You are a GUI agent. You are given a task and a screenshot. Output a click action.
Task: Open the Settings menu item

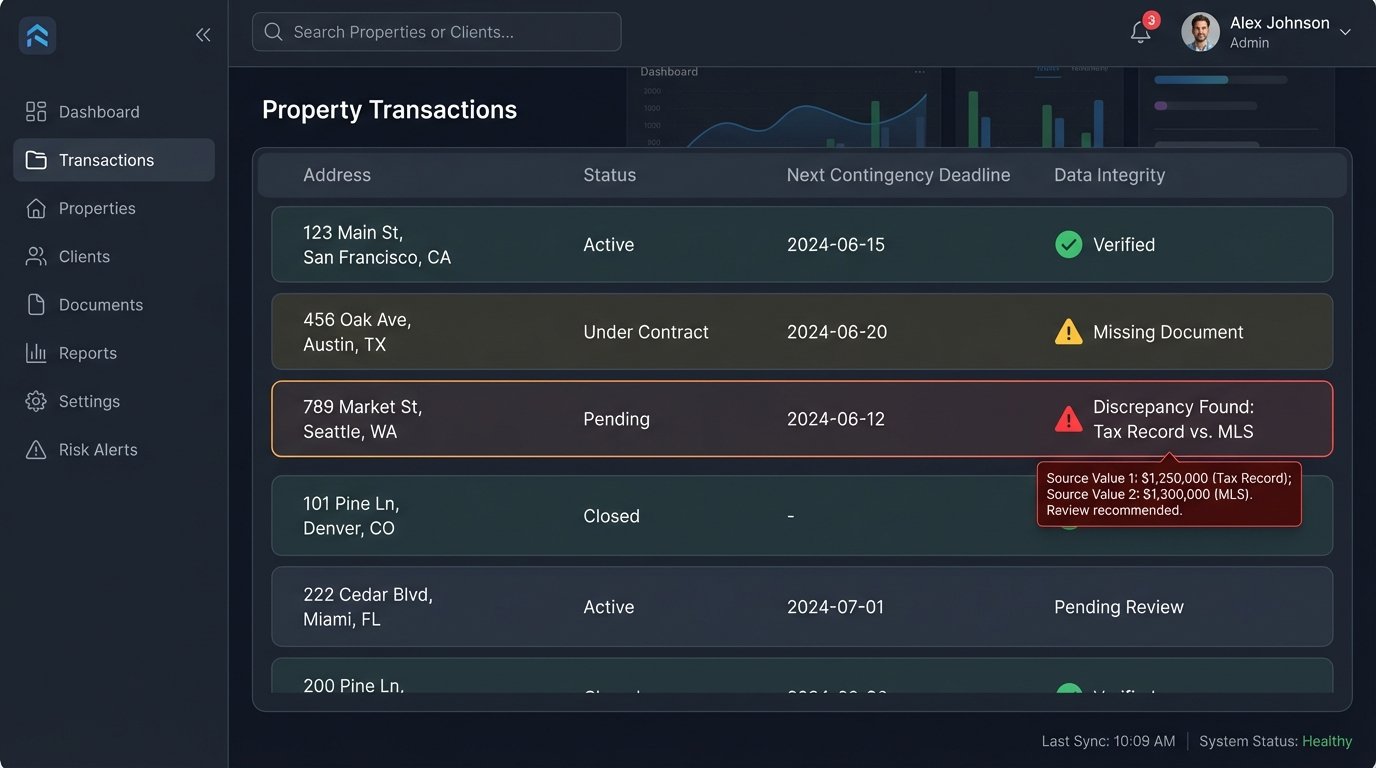[x=89, y=401]
